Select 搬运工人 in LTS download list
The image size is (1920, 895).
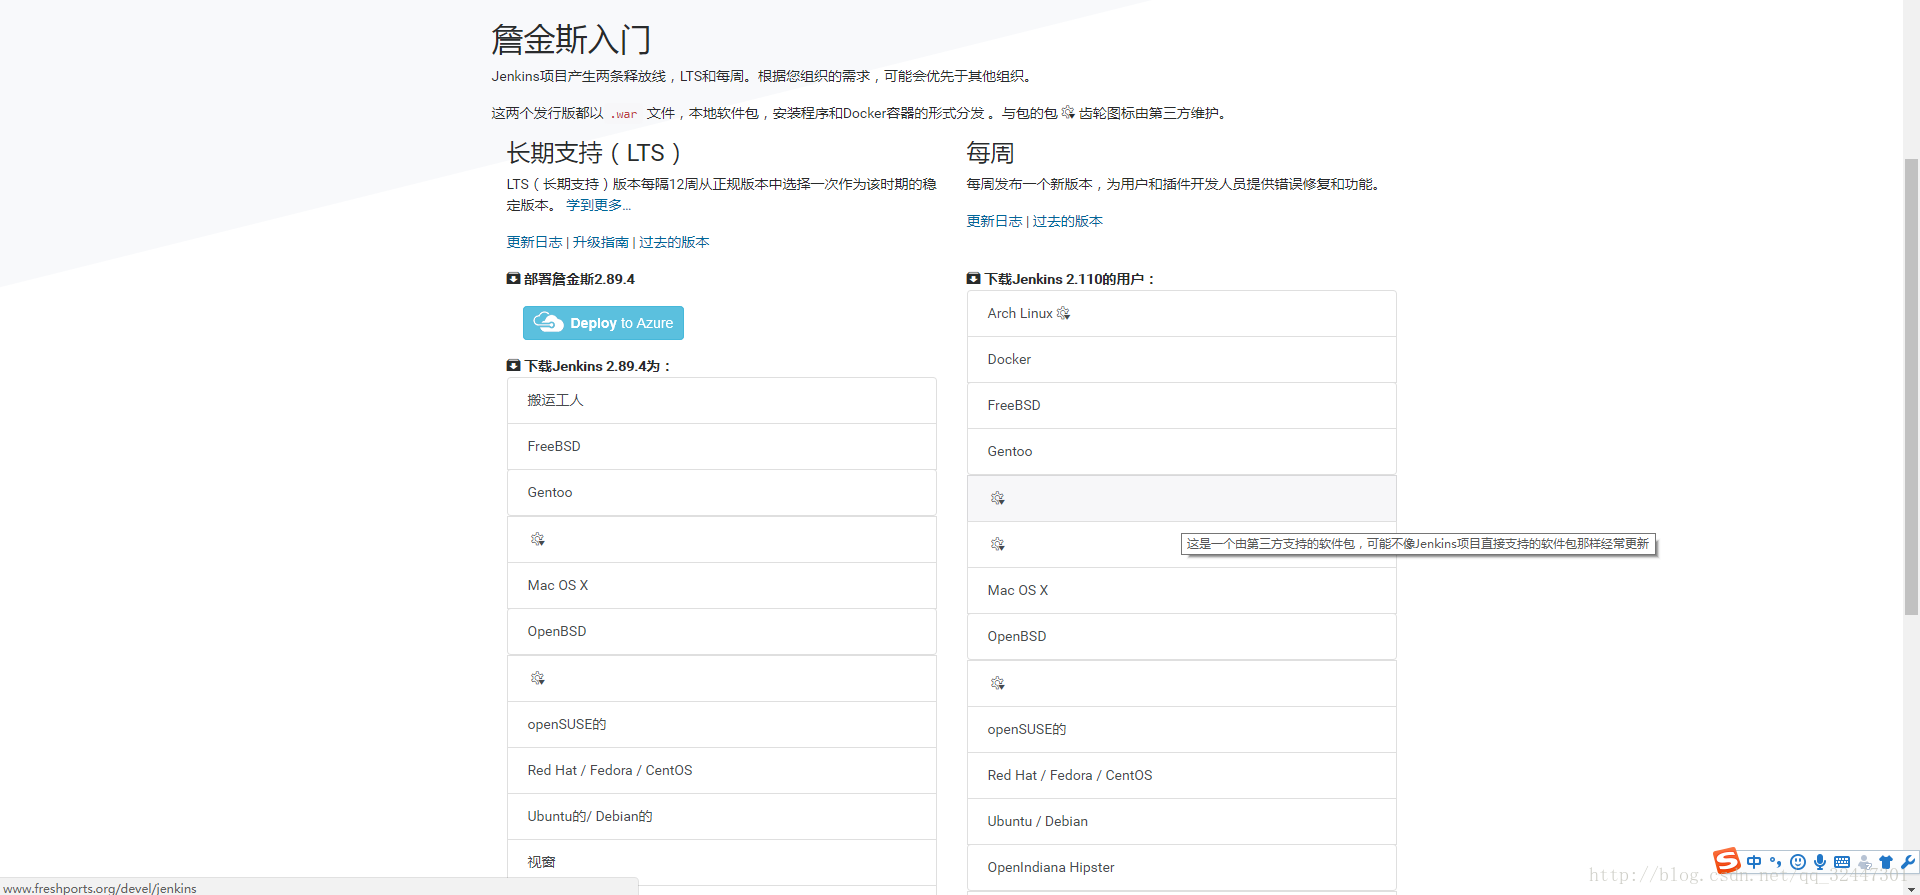point(721,400)
